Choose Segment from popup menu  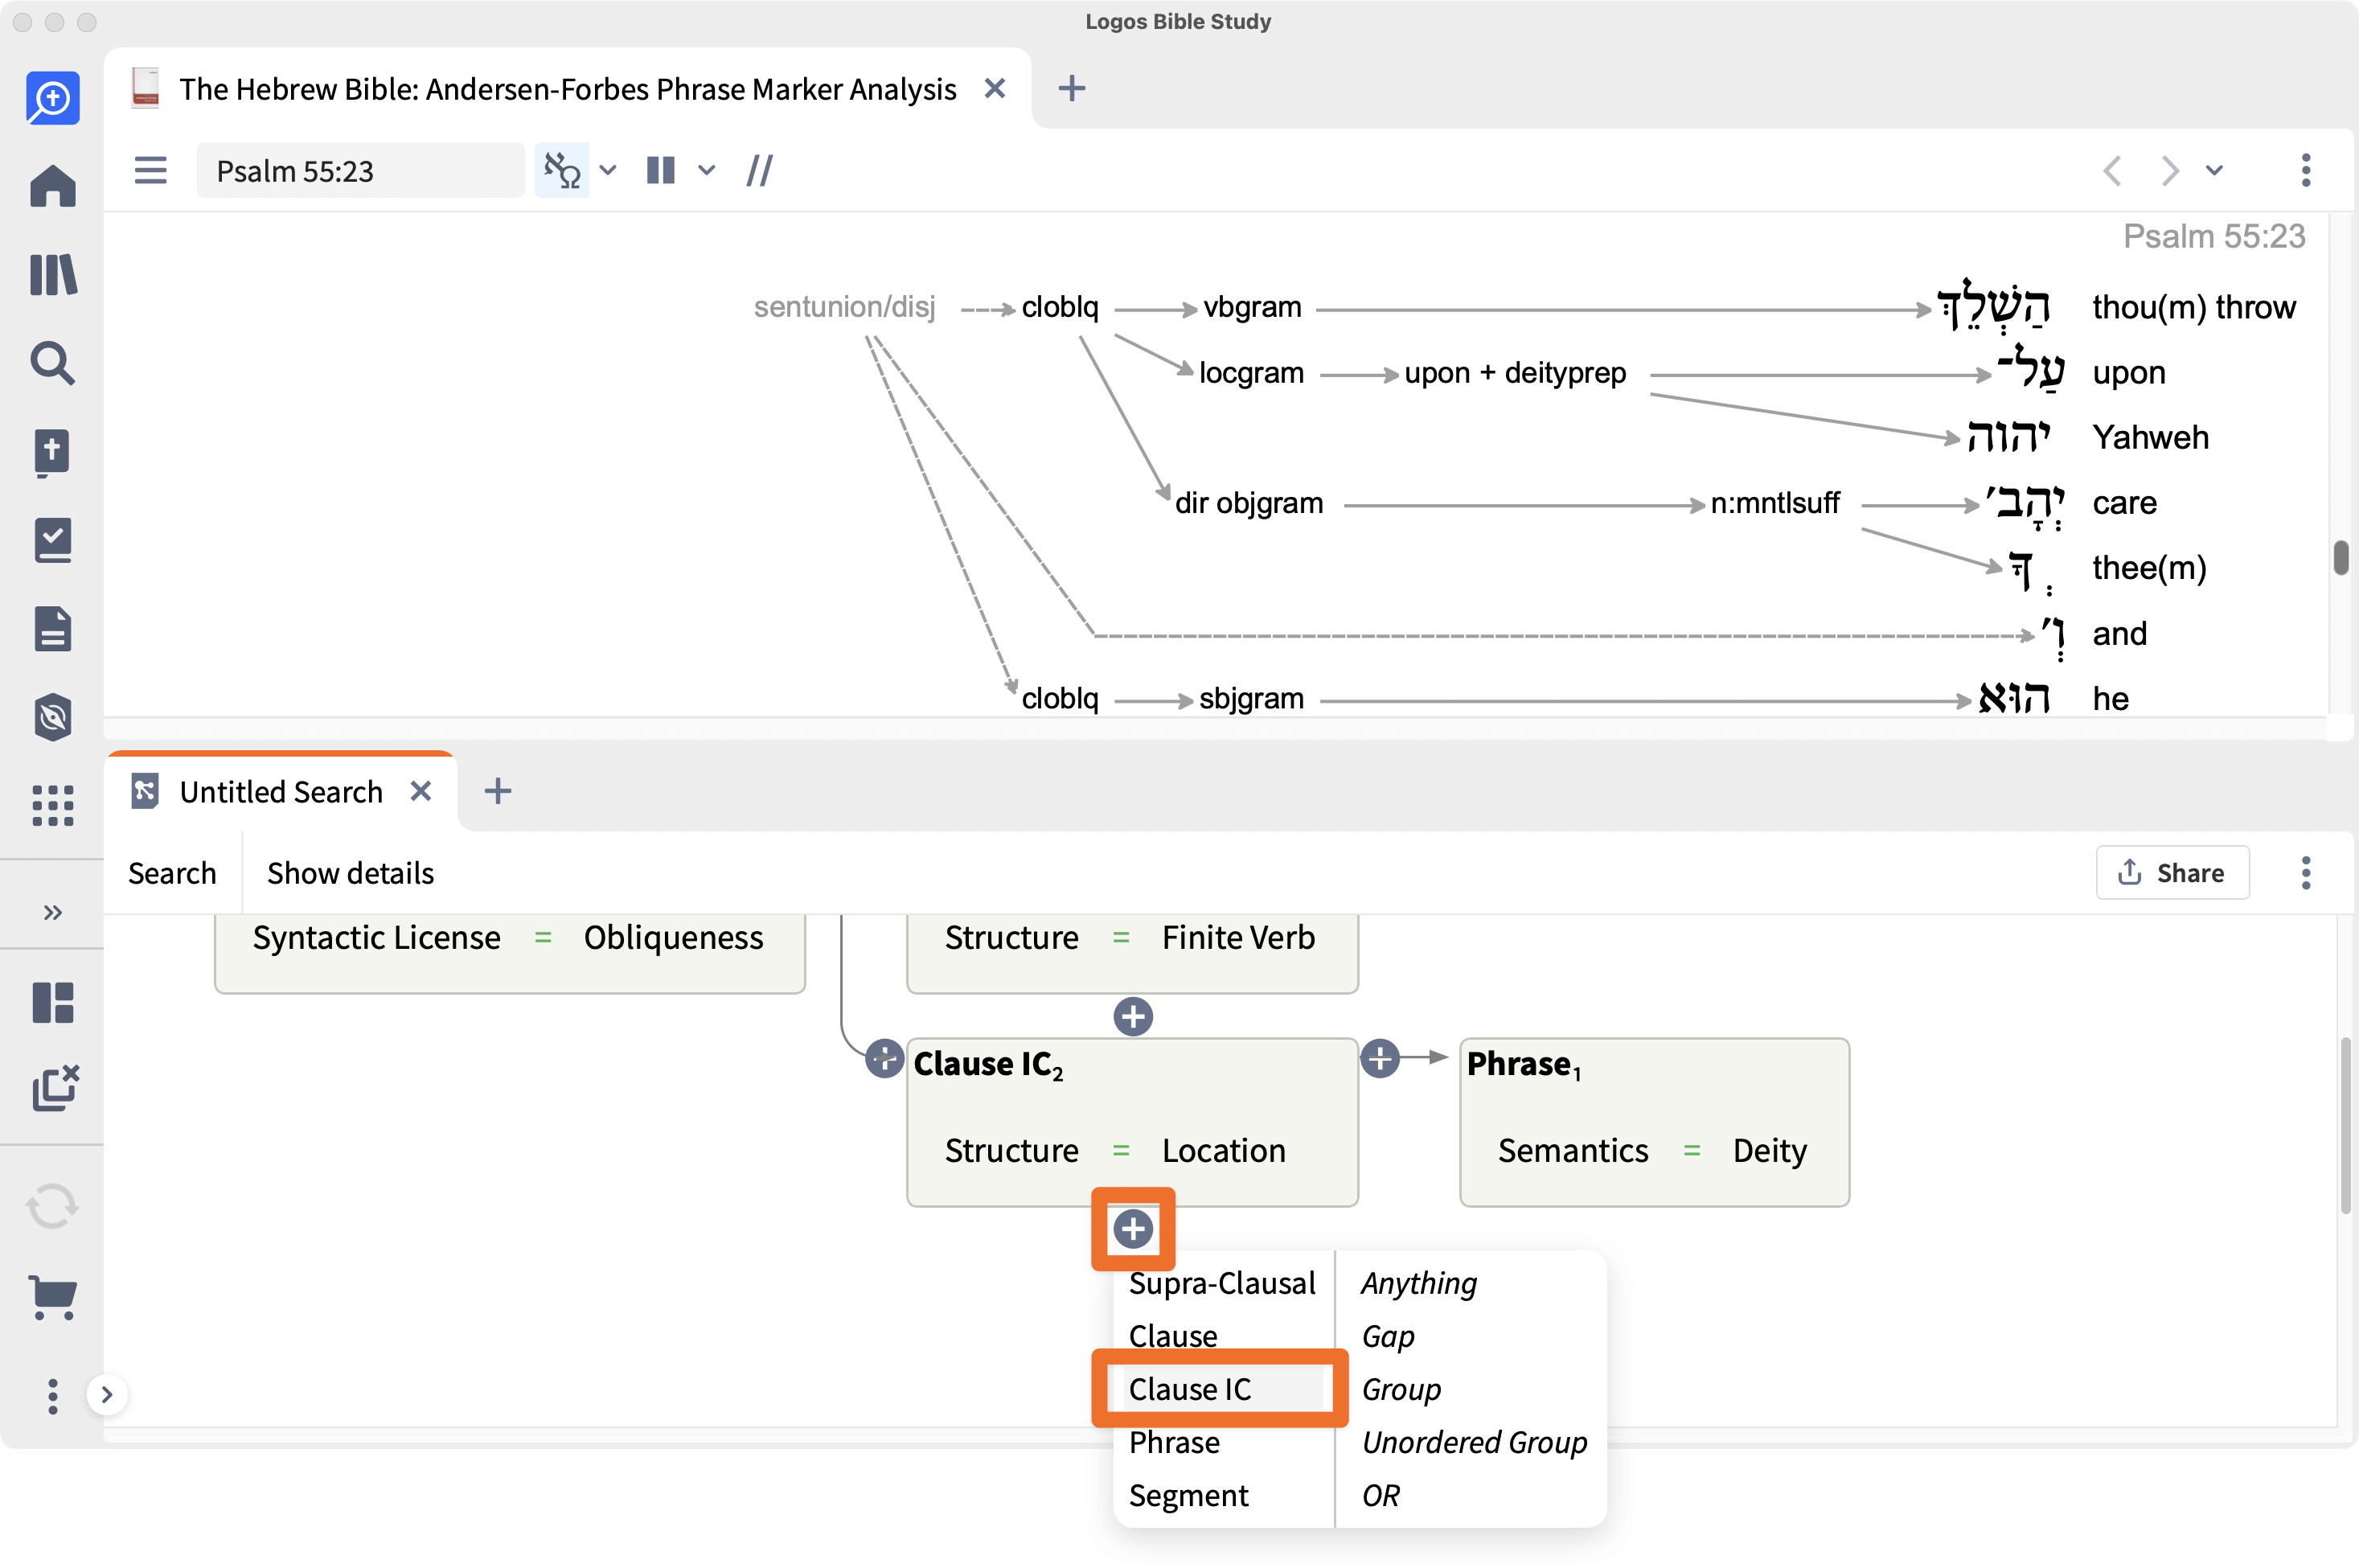pos(1189,1495)
